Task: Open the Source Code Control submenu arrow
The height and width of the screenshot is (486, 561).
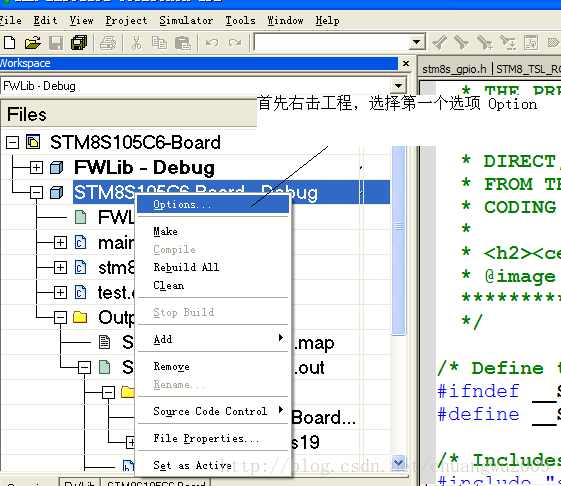Action: 281,410
